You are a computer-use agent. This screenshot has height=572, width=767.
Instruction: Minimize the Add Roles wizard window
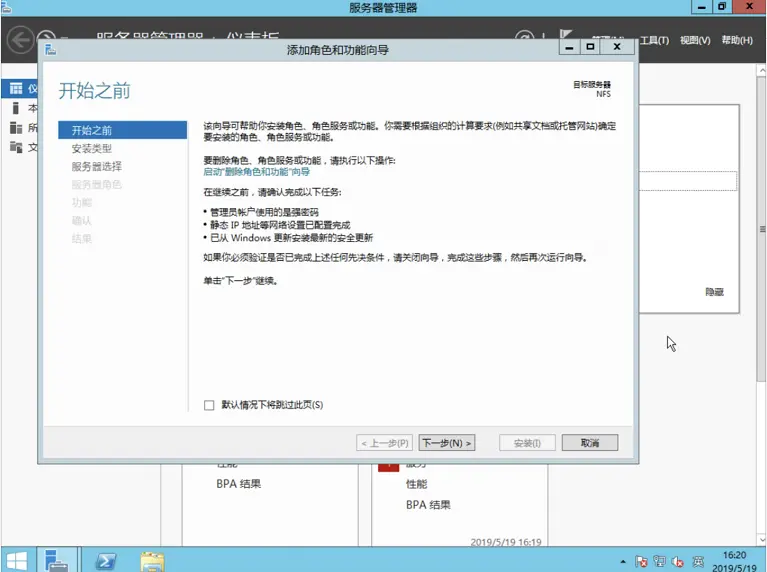point(569,47)
